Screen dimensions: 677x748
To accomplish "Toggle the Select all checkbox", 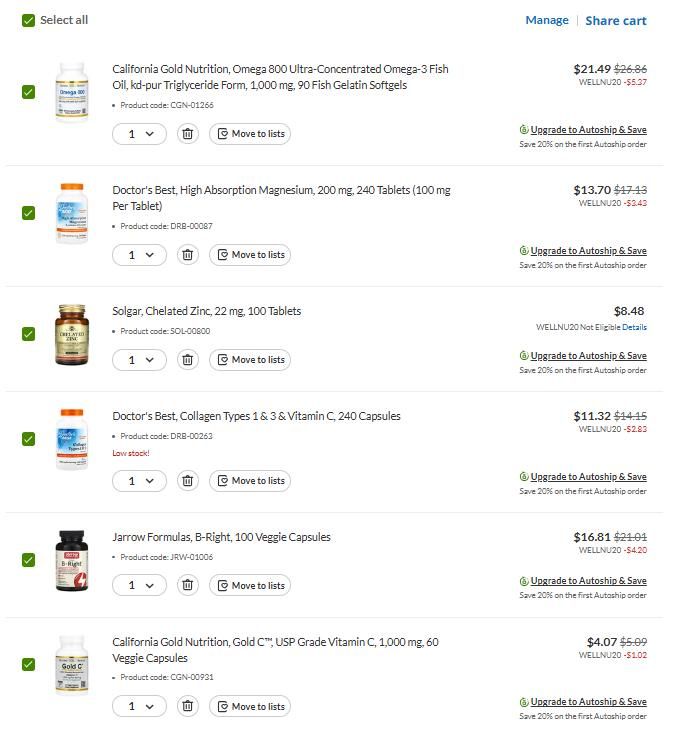I will coord(28,20).
